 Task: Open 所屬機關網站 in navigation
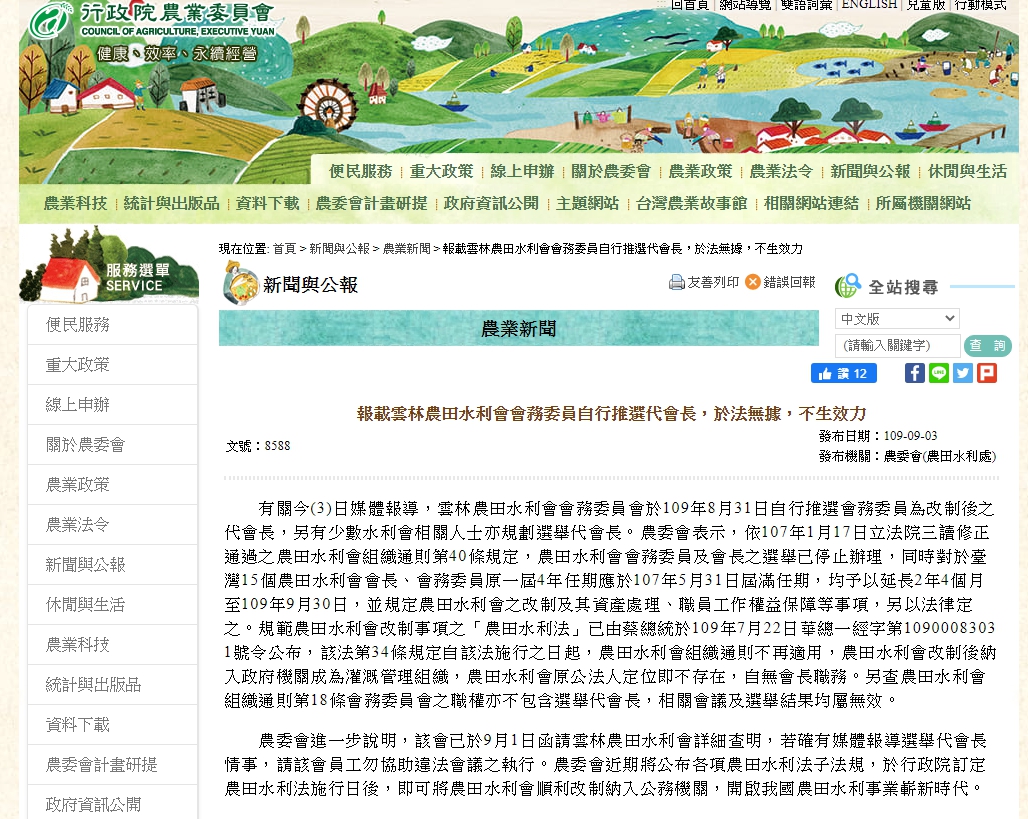pos(923,203)
